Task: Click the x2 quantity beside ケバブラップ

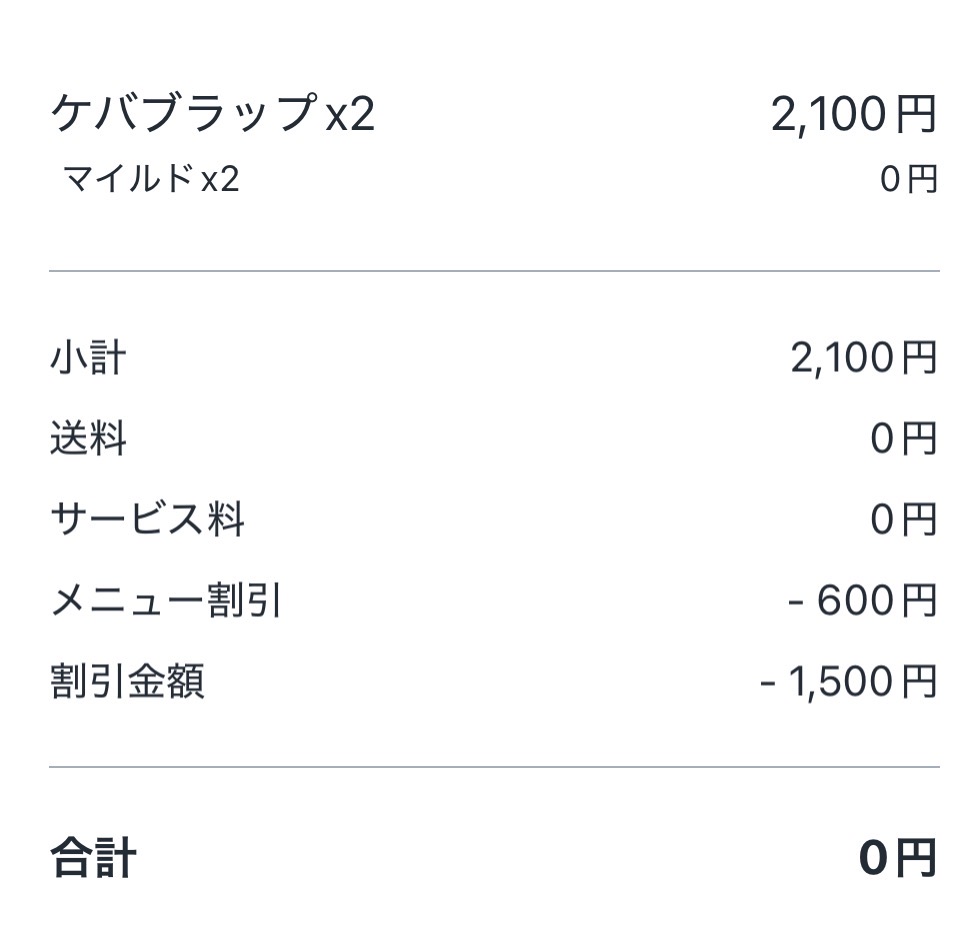Action: (350, 116)
